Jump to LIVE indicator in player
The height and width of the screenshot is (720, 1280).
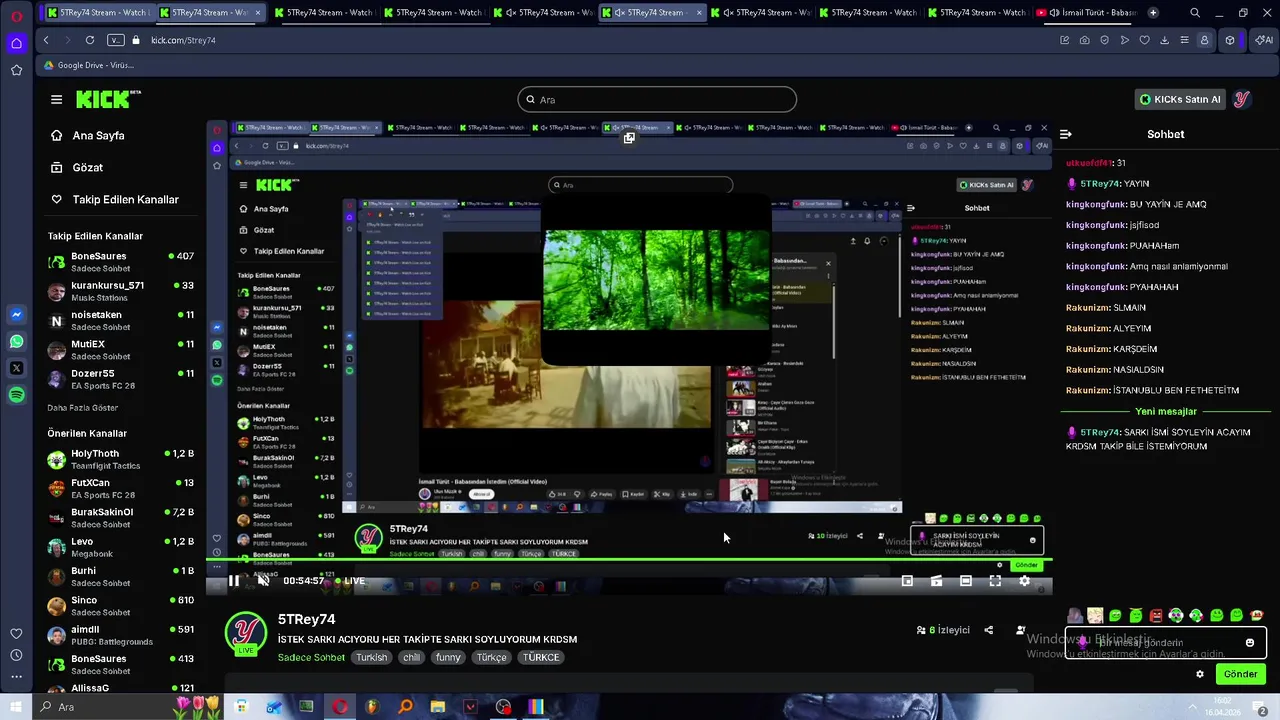tap(350, 581)
